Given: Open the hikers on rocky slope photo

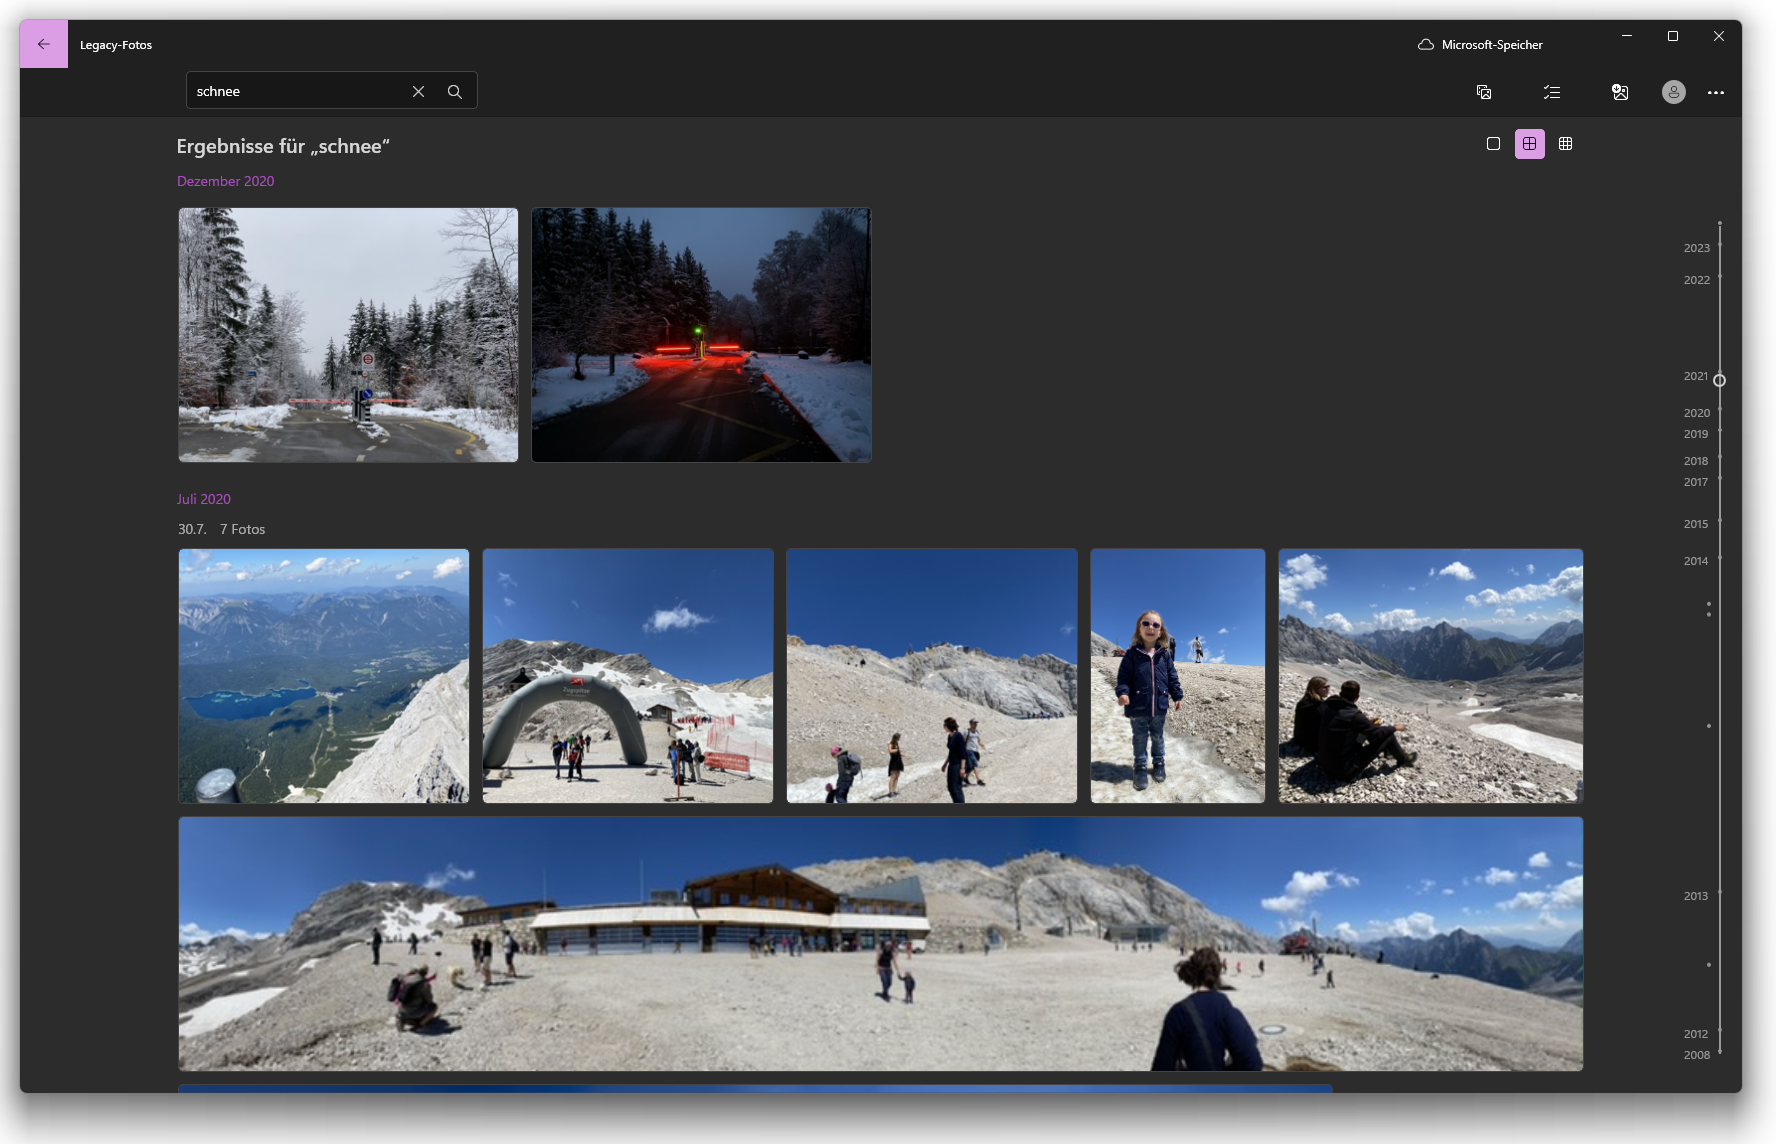Looking at the screenshot, I should 932,676.
